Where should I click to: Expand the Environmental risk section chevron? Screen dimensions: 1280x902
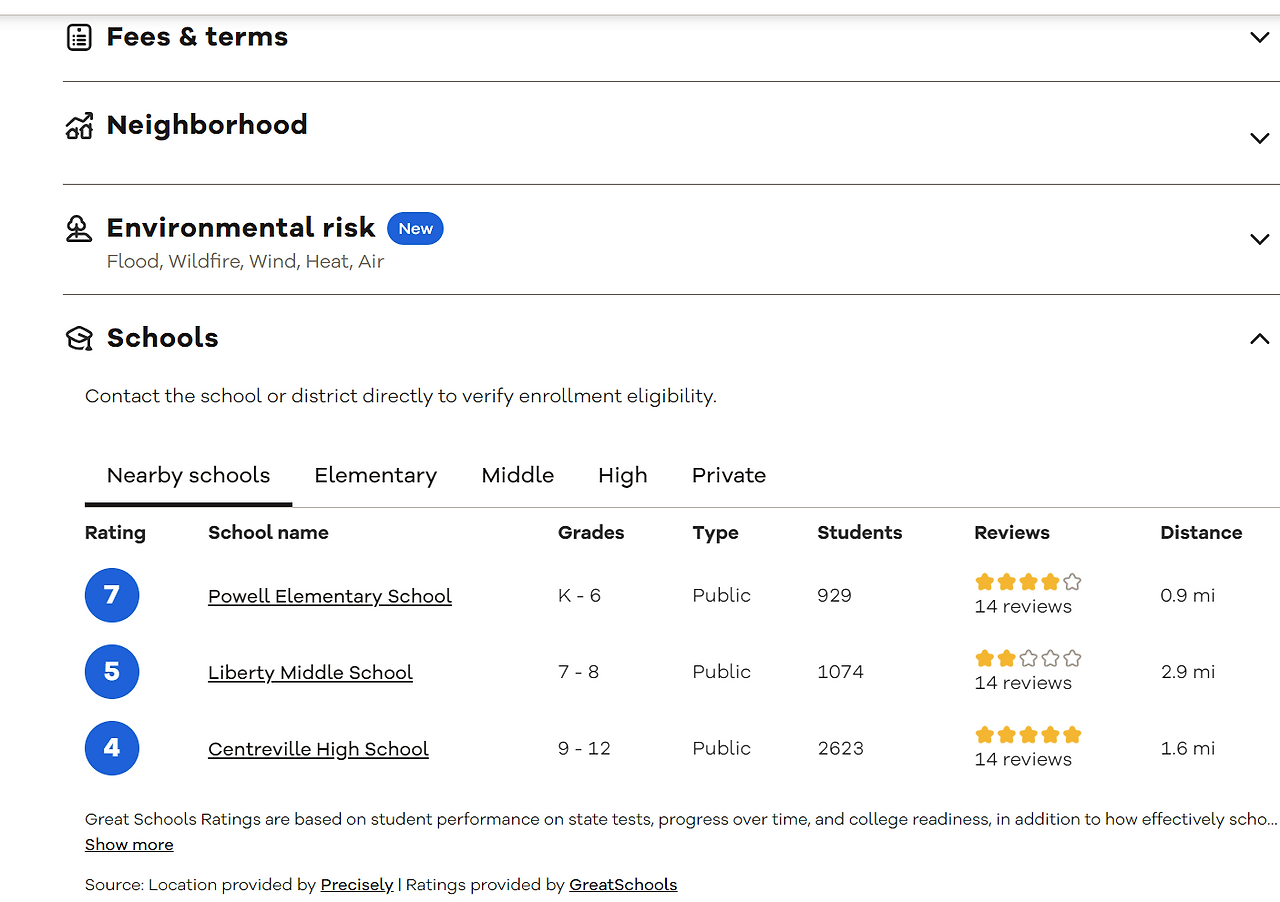[1259, 239]
